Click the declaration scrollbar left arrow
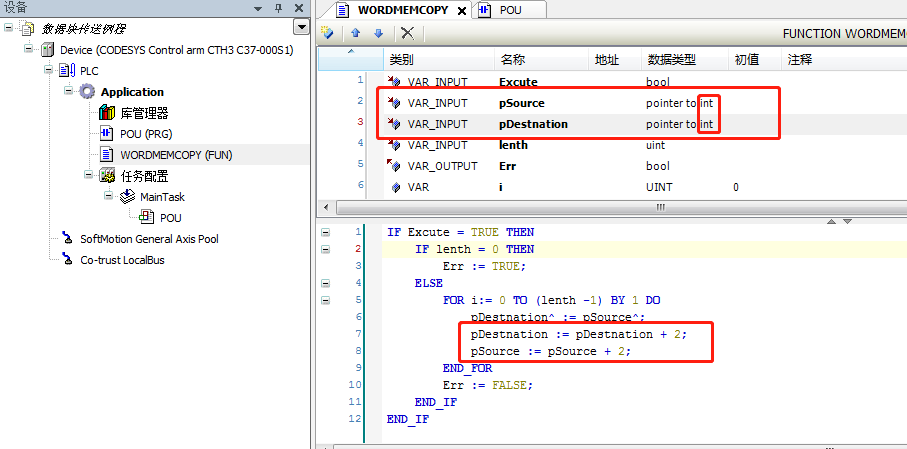This screenshot has width=907, height=449. coord(326,207)
